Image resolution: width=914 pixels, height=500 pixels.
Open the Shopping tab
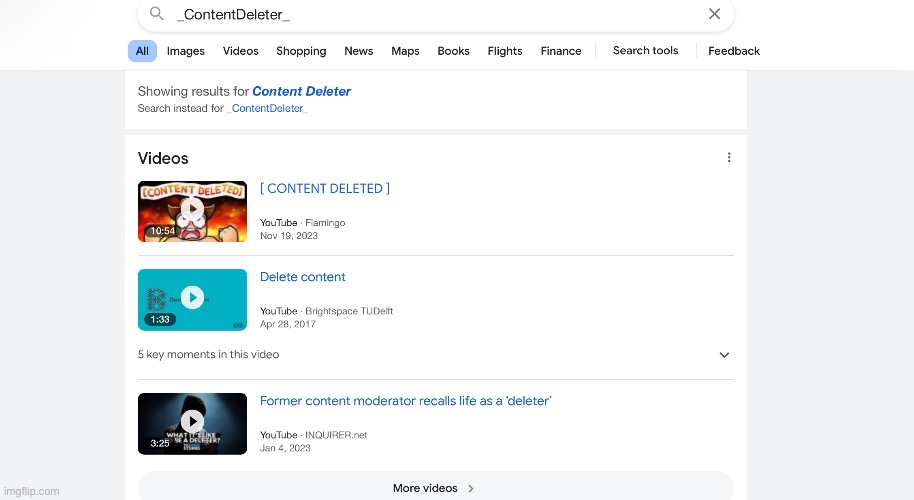tap(301, 51)
